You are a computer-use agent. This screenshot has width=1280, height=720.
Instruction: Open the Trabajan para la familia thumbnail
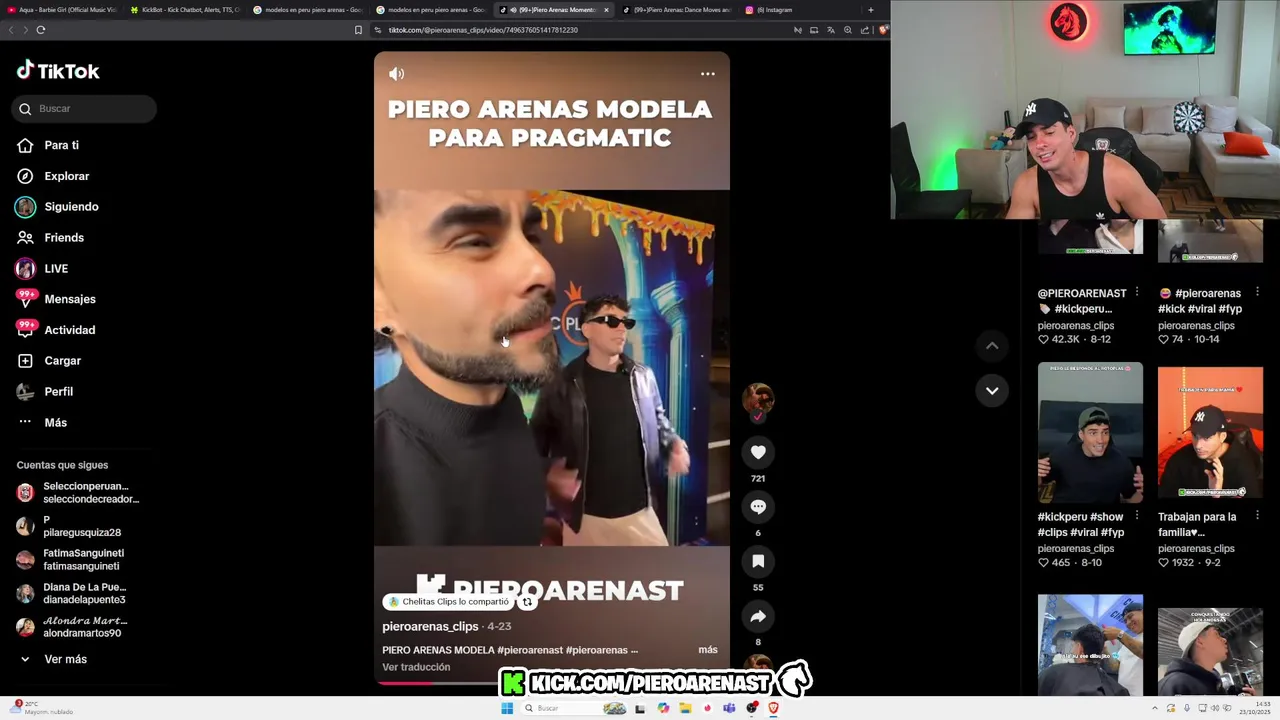click(x=1210, y=433)
